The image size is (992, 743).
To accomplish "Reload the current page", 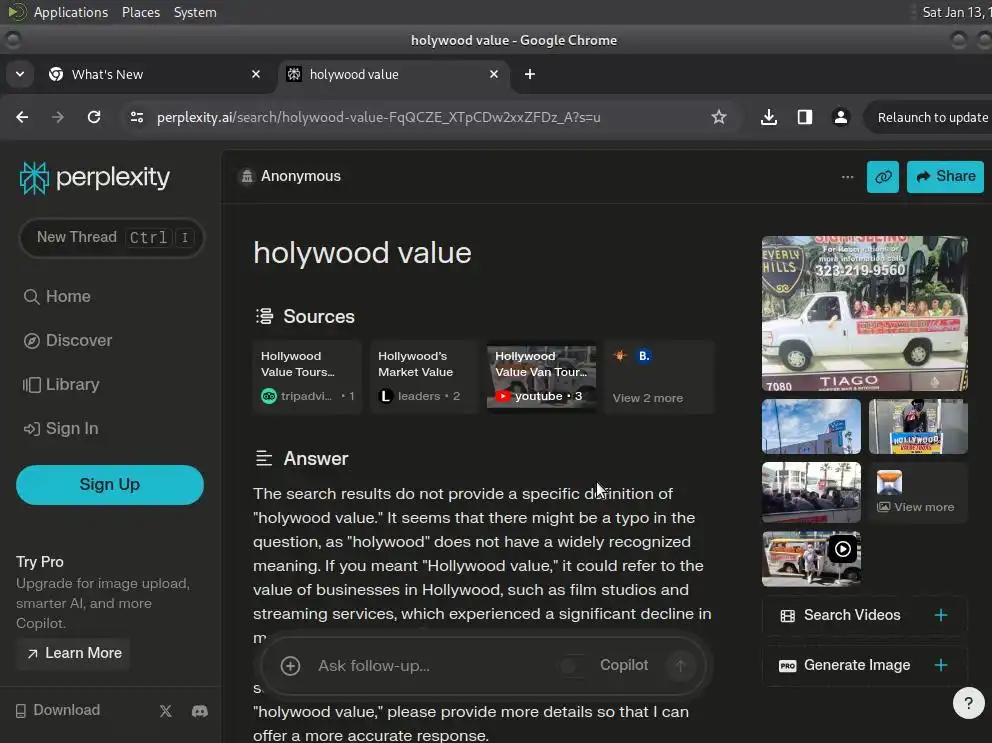I will click(x=94, y=117).
